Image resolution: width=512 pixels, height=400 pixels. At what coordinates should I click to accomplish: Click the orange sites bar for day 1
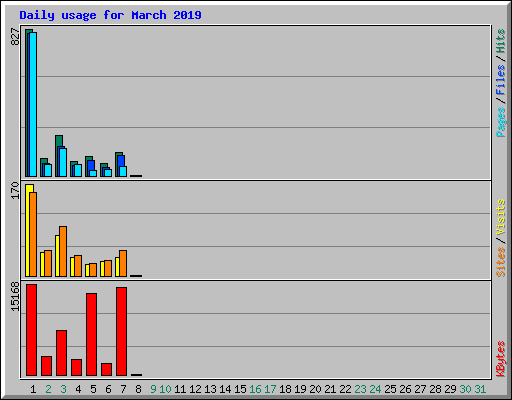[x=33, y=234]
